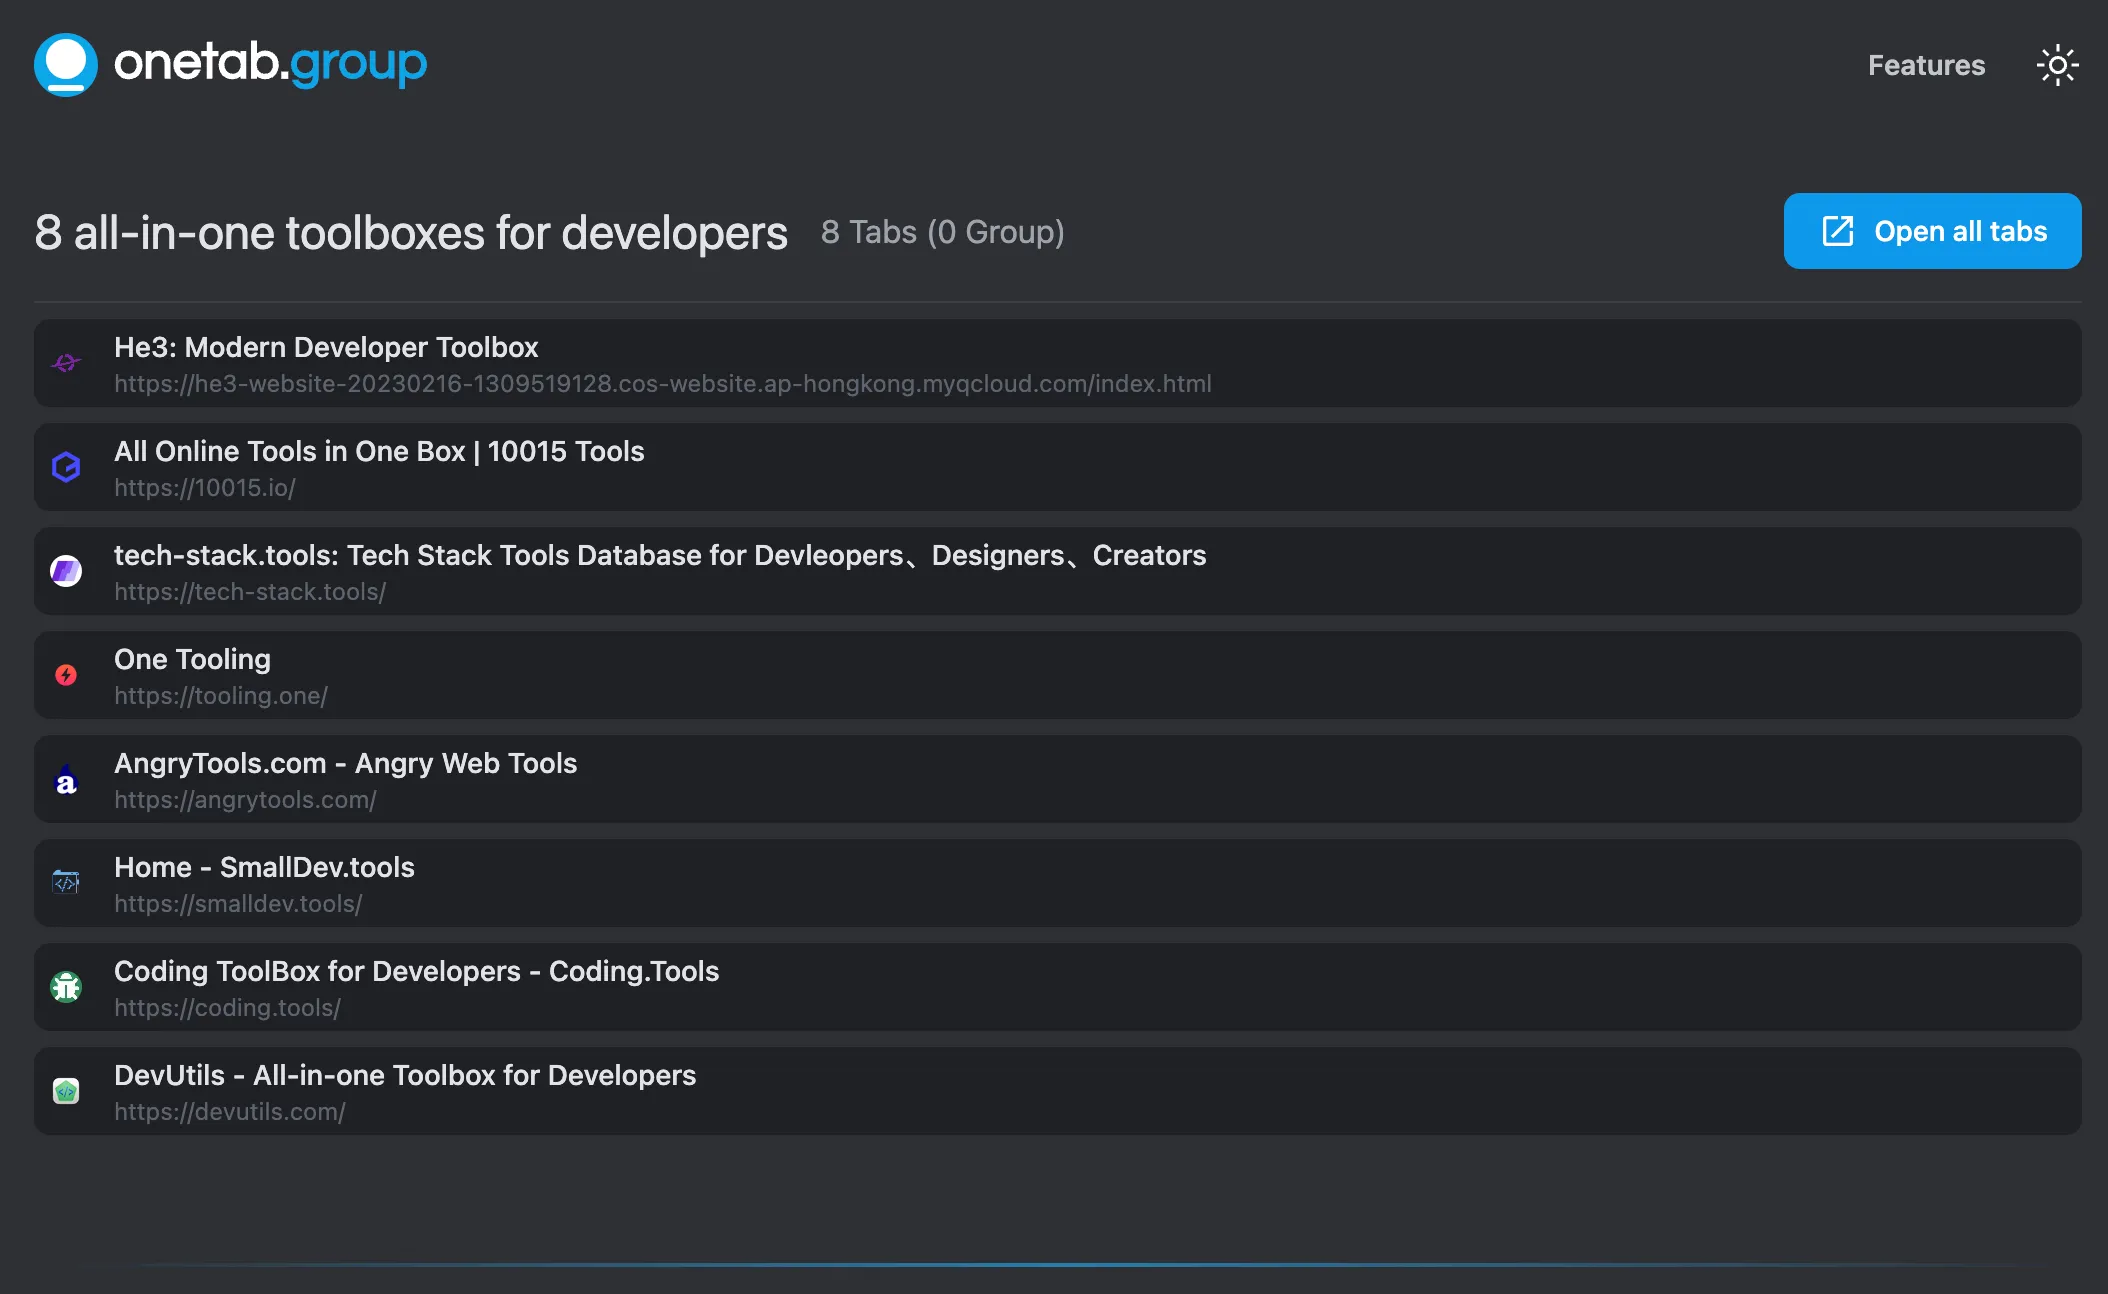Click the DevUtils green favicon

(x=66, y=1091)
